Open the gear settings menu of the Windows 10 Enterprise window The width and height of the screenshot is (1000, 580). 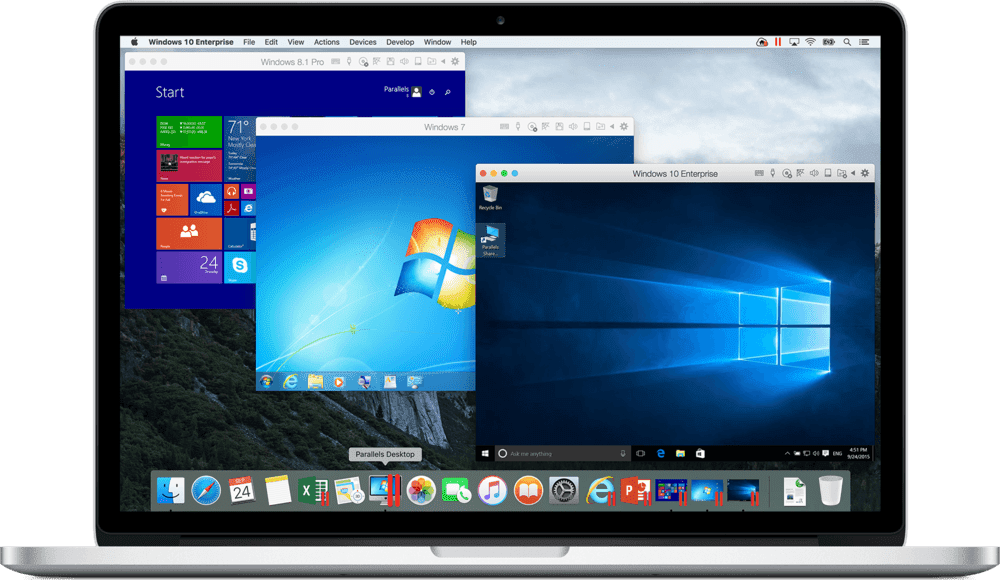tap(866, 173)
